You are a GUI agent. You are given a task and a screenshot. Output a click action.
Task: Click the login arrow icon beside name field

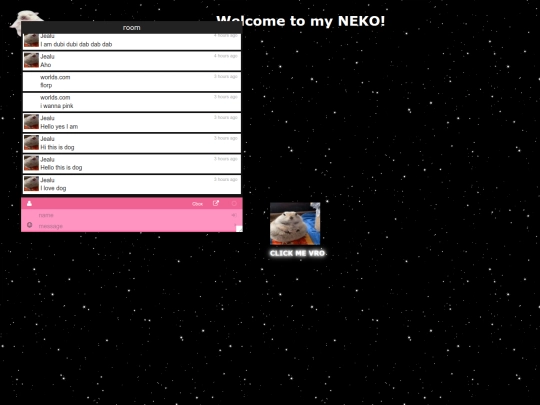click(234, 215)
